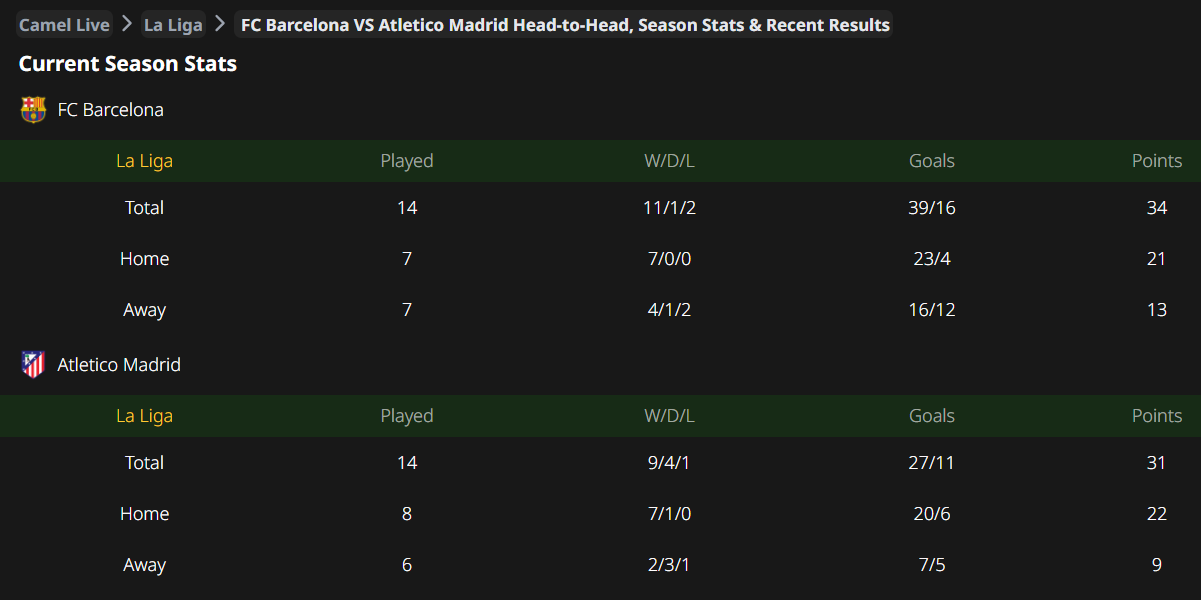Click the breadcrumb chevron after Camel Live
This screenshot has width=1201, height=600.
click(x=127, y=24)
